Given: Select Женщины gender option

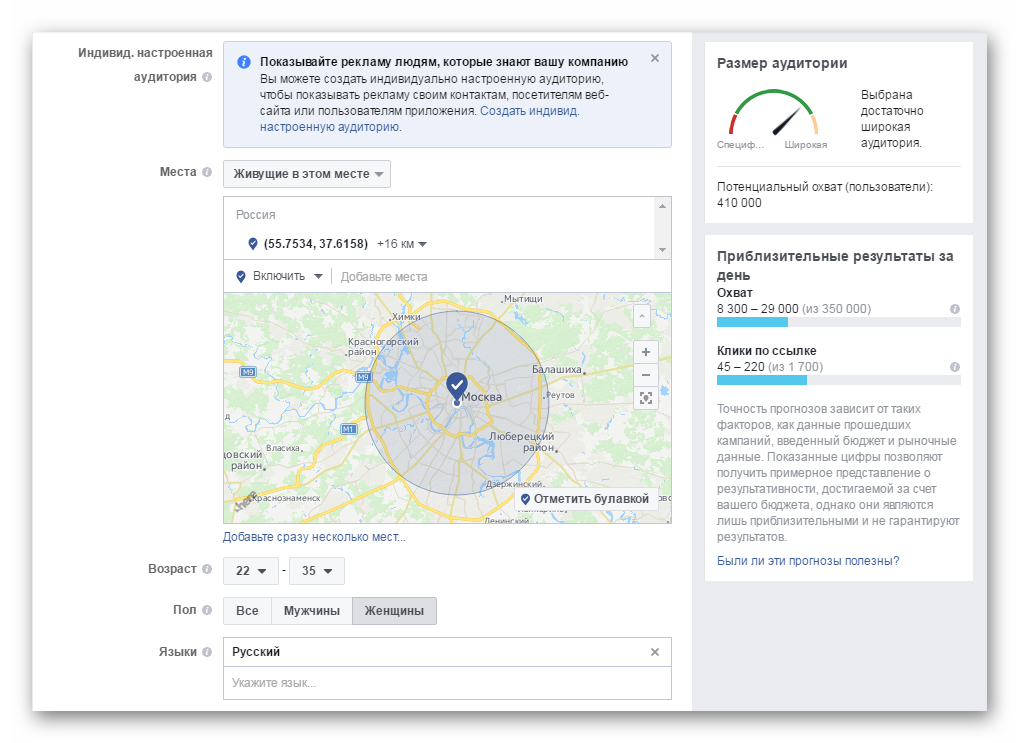Looking at the screenshot, I should point(394,611).
